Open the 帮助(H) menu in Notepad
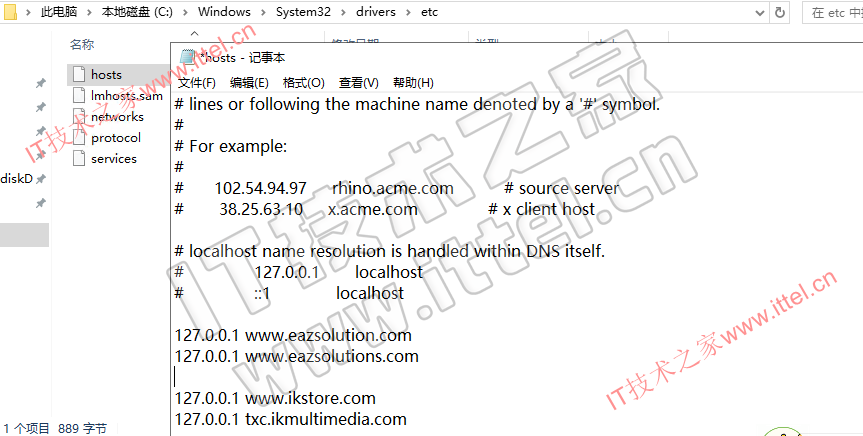This screenshot has height=436, width=863. [x=413, y=83]
